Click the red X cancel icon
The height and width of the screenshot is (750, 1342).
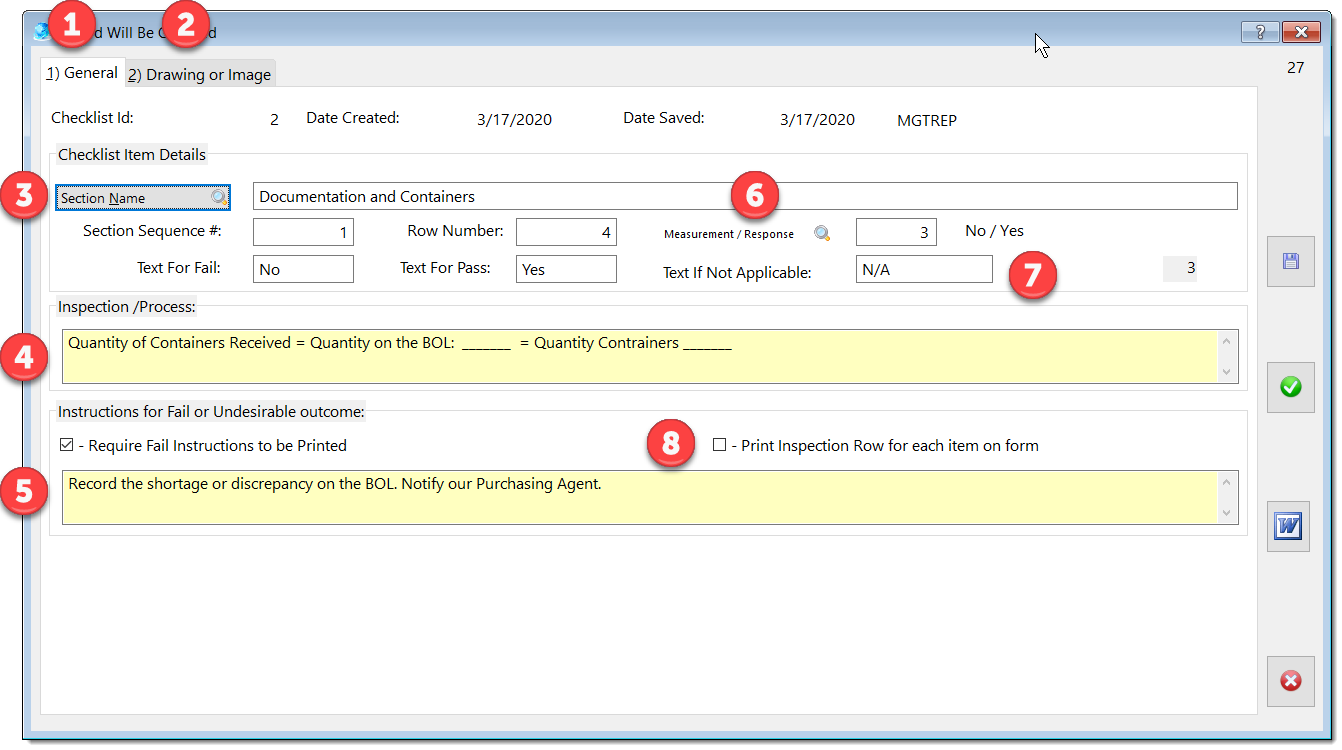click(x=1290, y=681)
